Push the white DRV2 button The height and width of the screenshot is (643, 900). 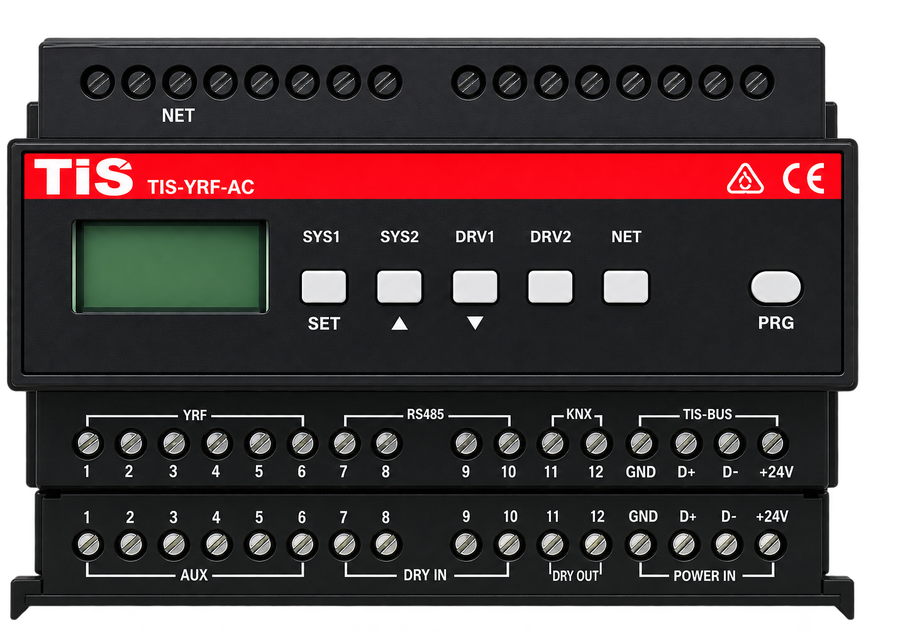[x=550, y=286]
